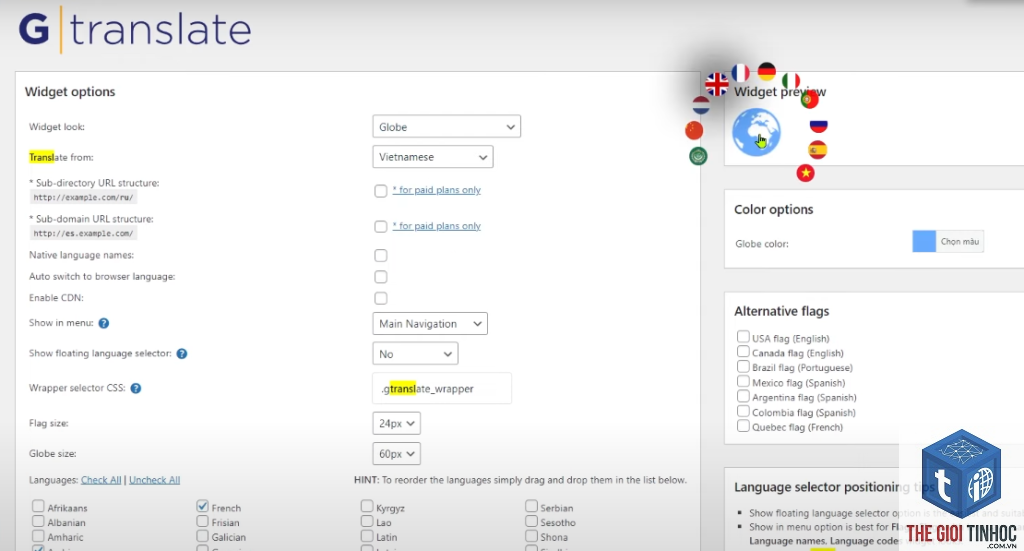Check the Frisian language checkbox
The image size is (1024, 551).
(202, 522)
